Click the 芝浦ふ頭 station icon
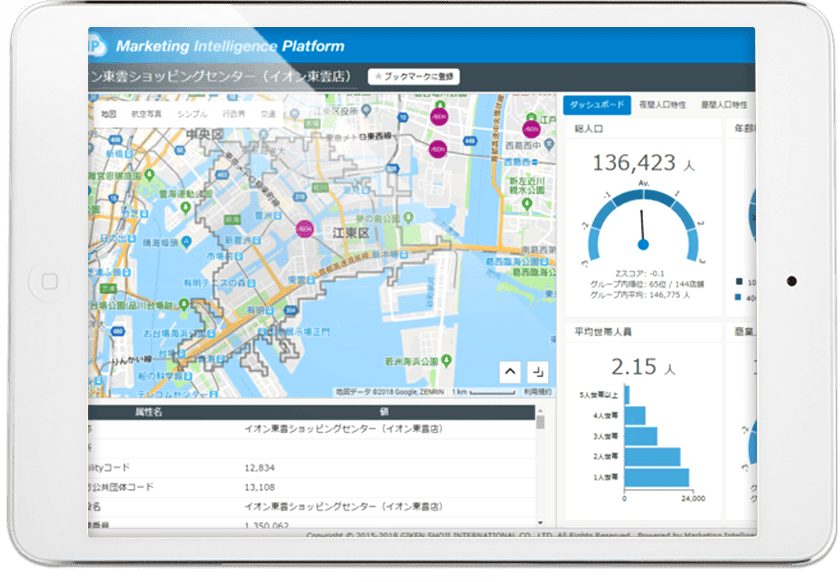840x582 pixels. (x=126, y=272)
